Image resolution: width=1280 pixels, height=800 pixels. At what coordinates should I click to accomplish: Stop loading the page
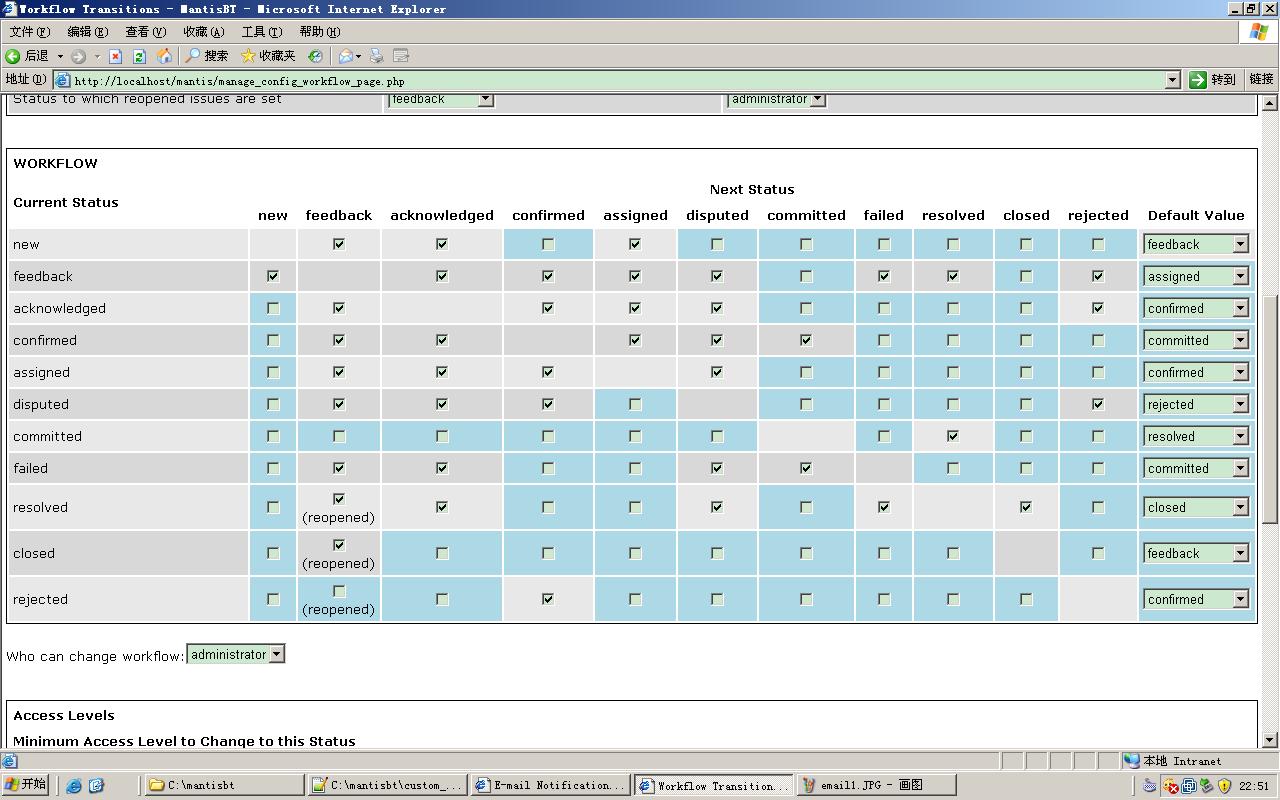[x=115, y=56]
